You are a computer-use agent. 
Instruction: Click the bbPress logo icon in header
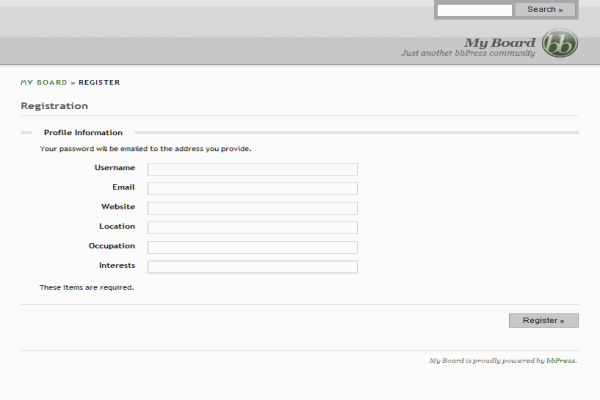(559, 44)
